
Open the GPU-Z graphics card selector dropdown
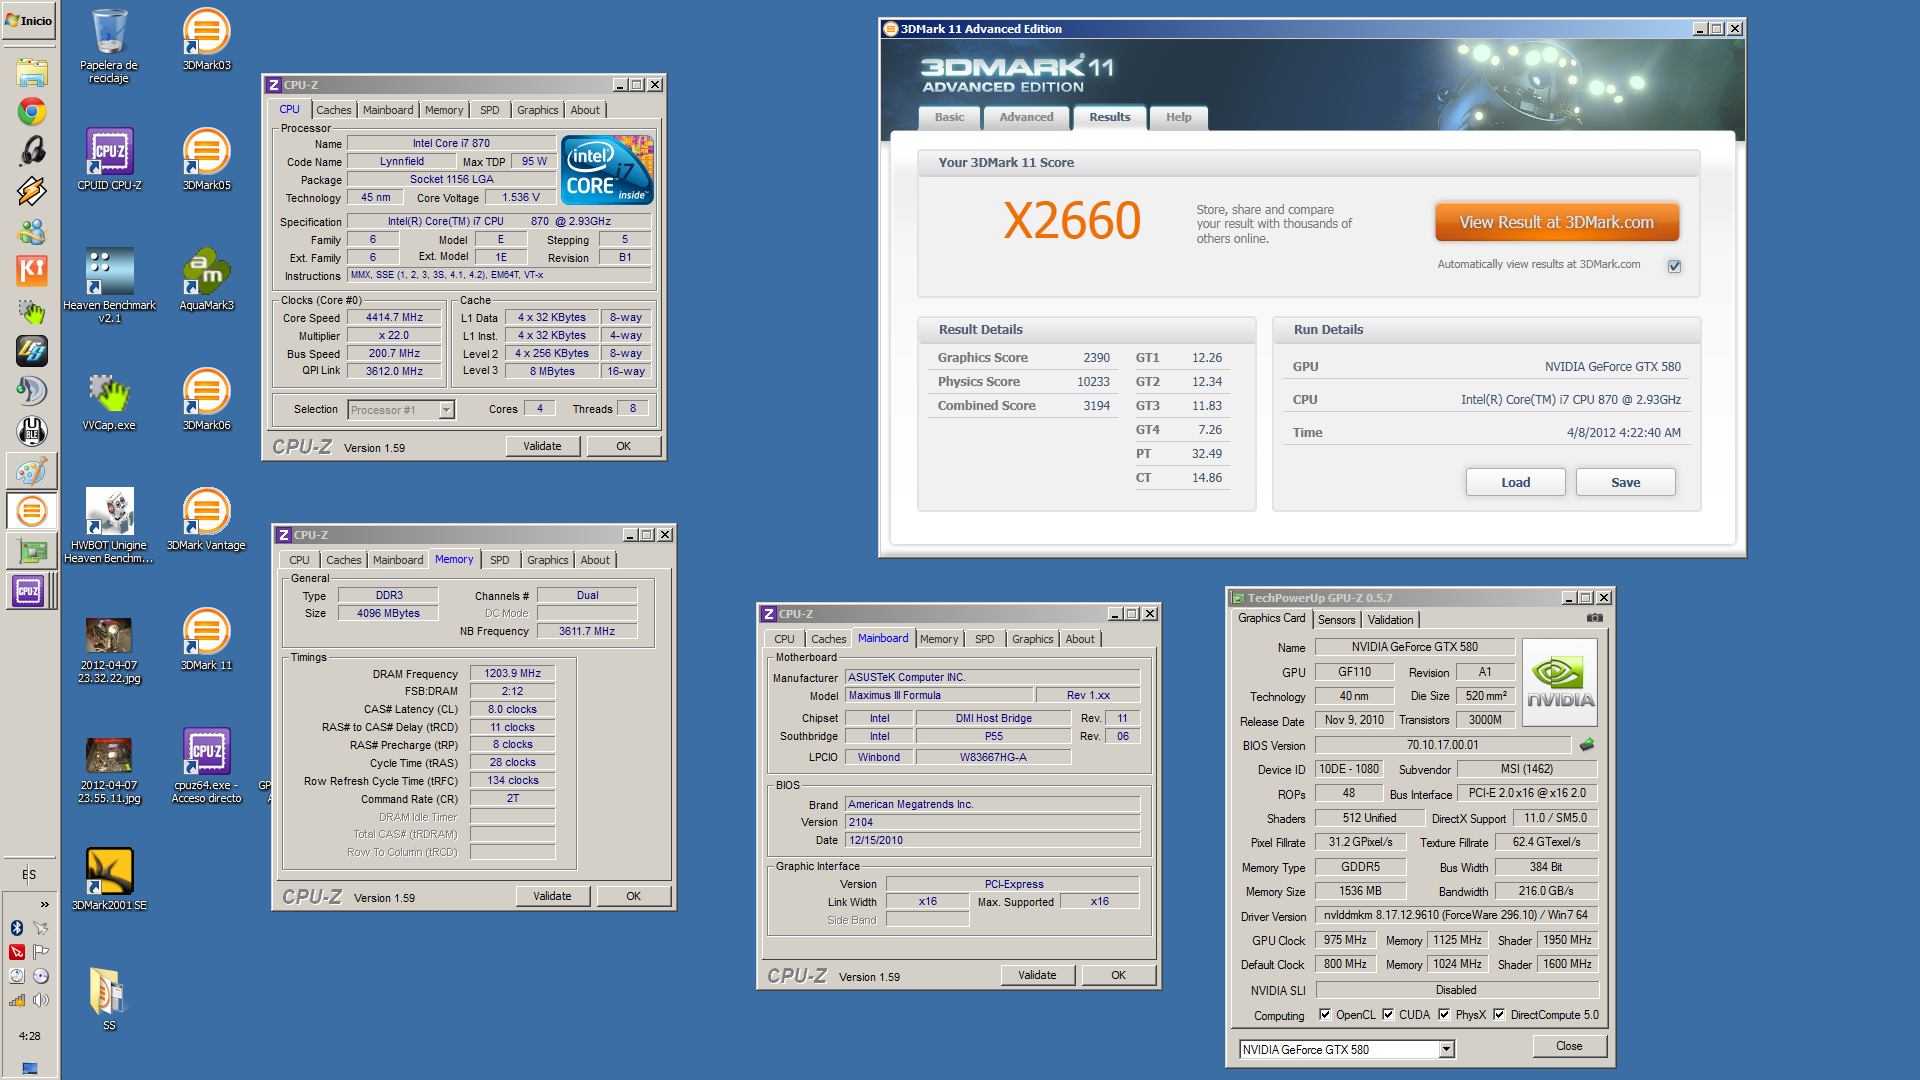[1446, 1049]
